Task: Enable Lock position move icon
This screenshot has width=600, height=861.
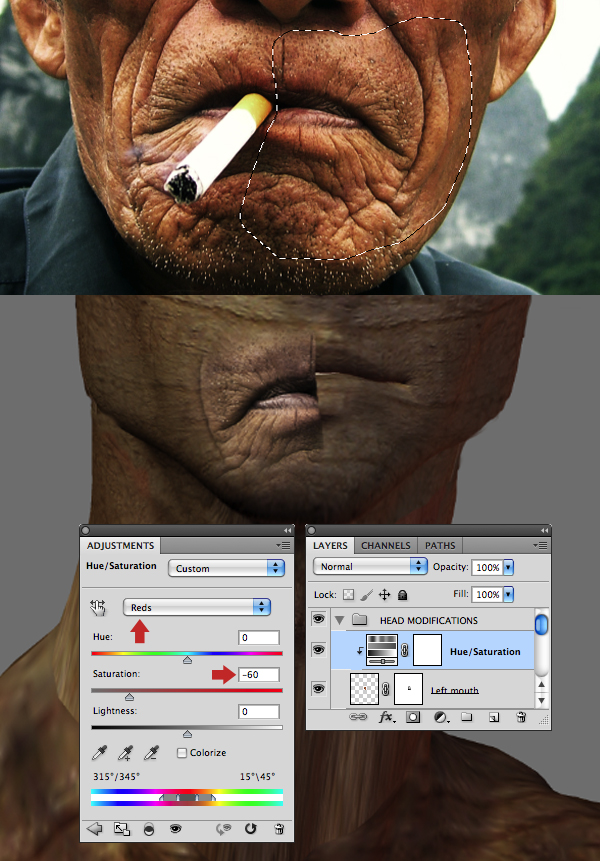Action: [x=384, y=595]
